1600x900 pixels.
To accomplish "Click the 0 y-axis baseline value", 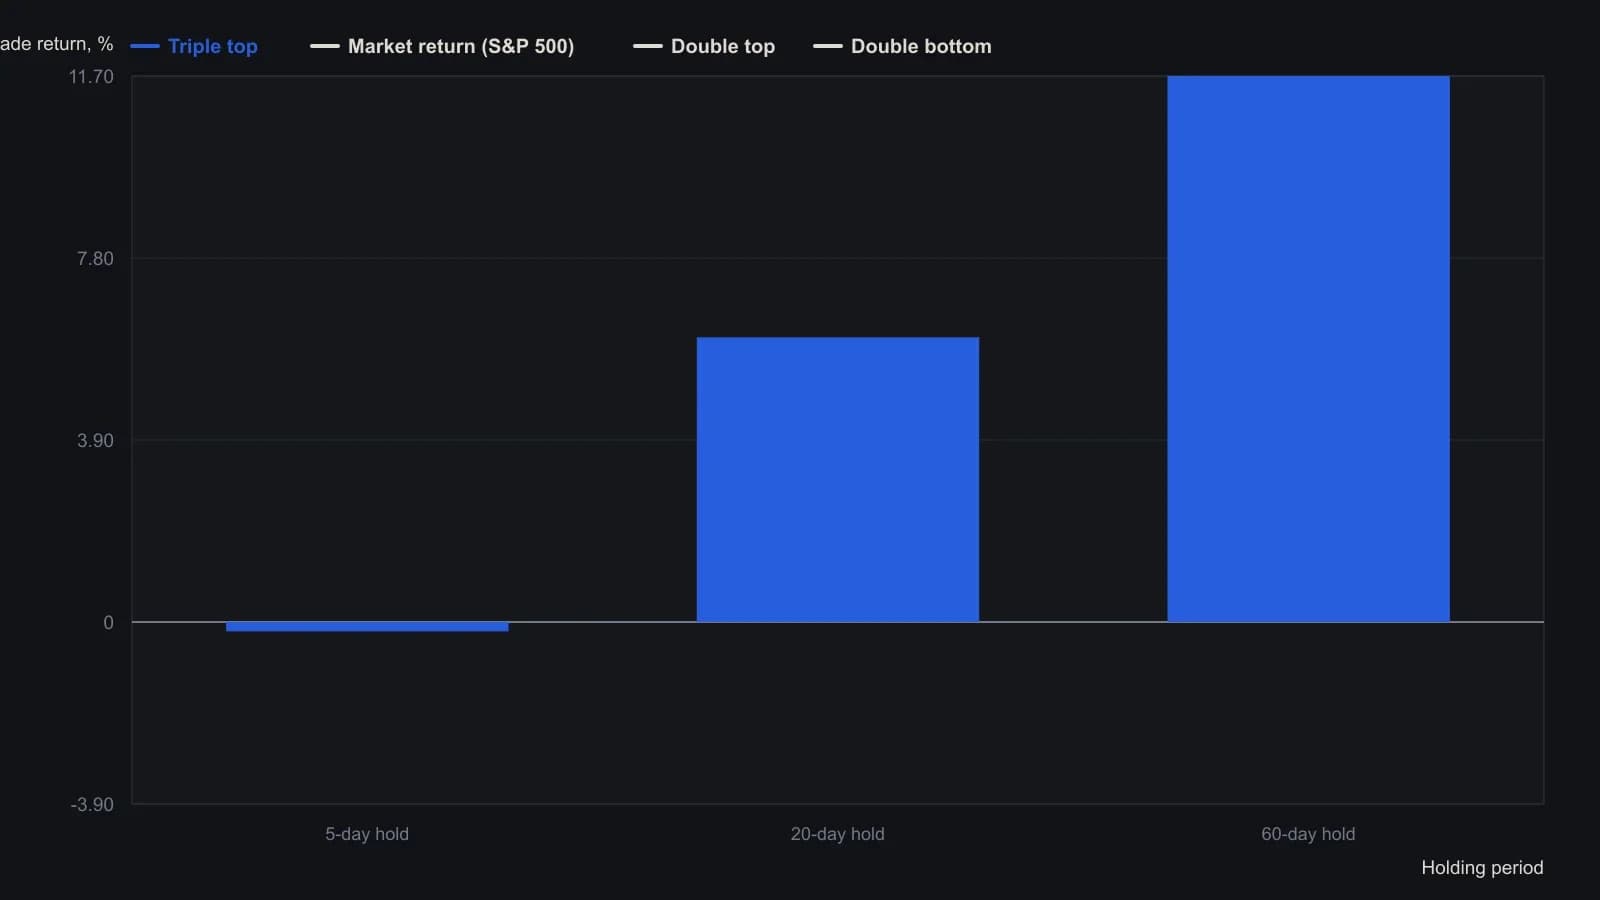I will tap(109, 623).
